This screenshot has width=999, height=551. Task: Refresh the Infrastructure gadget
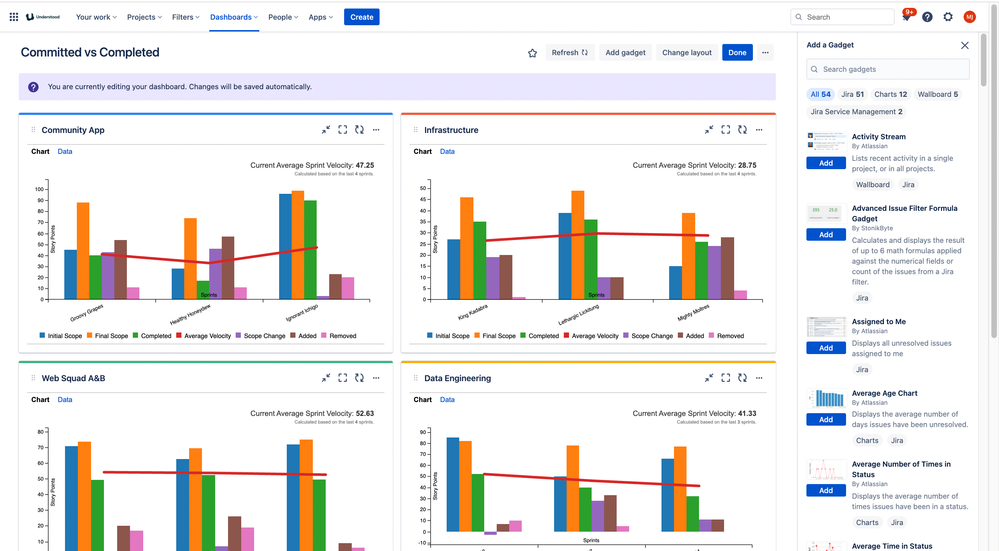coord(742,130)
